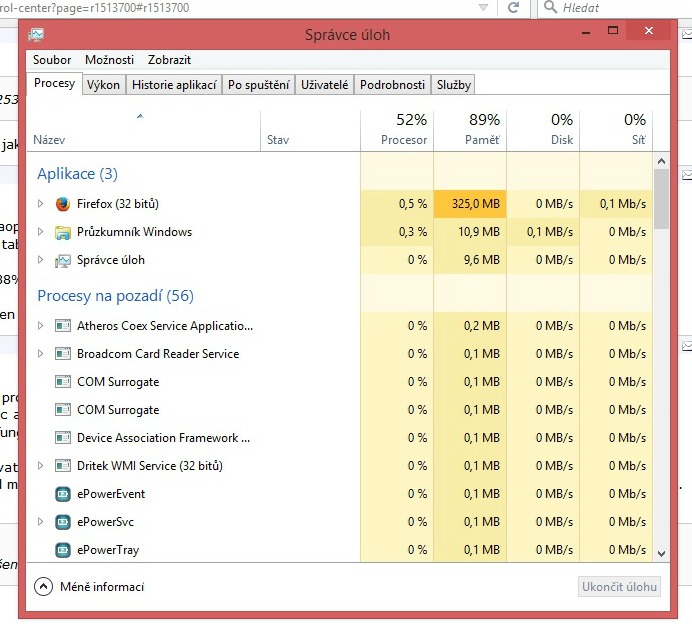Select the ePowerEvent process name

[x=111, y=494]
